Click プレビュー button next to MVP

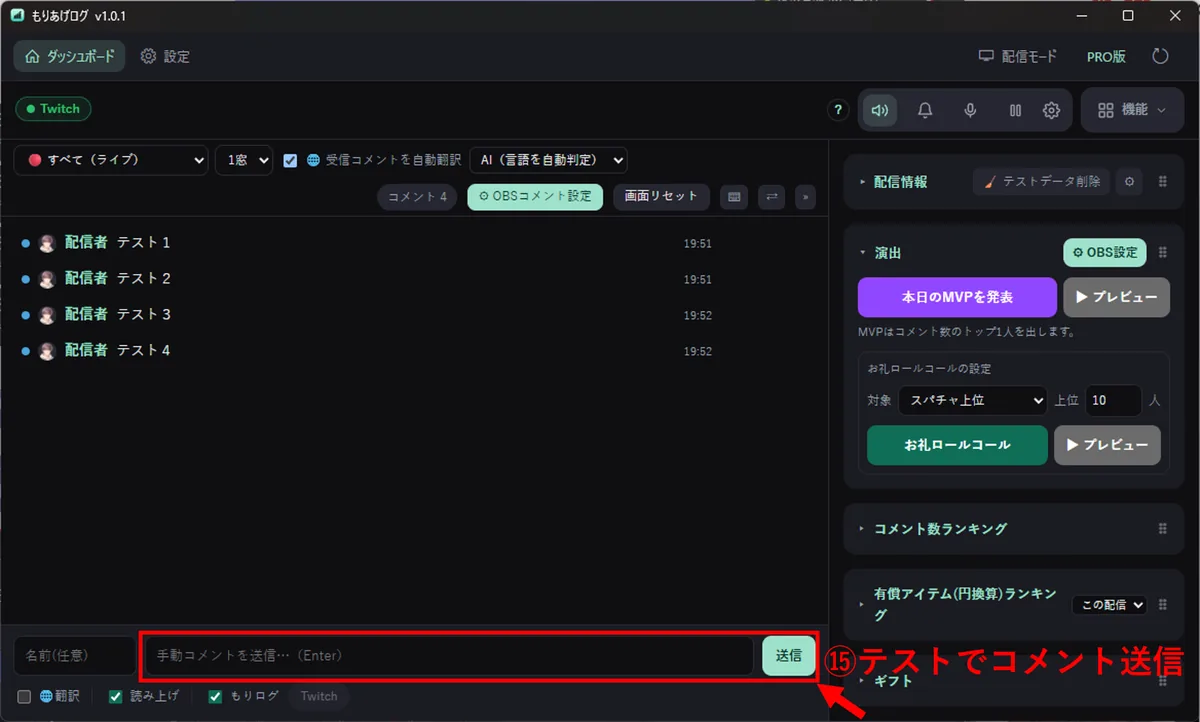tap(1116, 297)
